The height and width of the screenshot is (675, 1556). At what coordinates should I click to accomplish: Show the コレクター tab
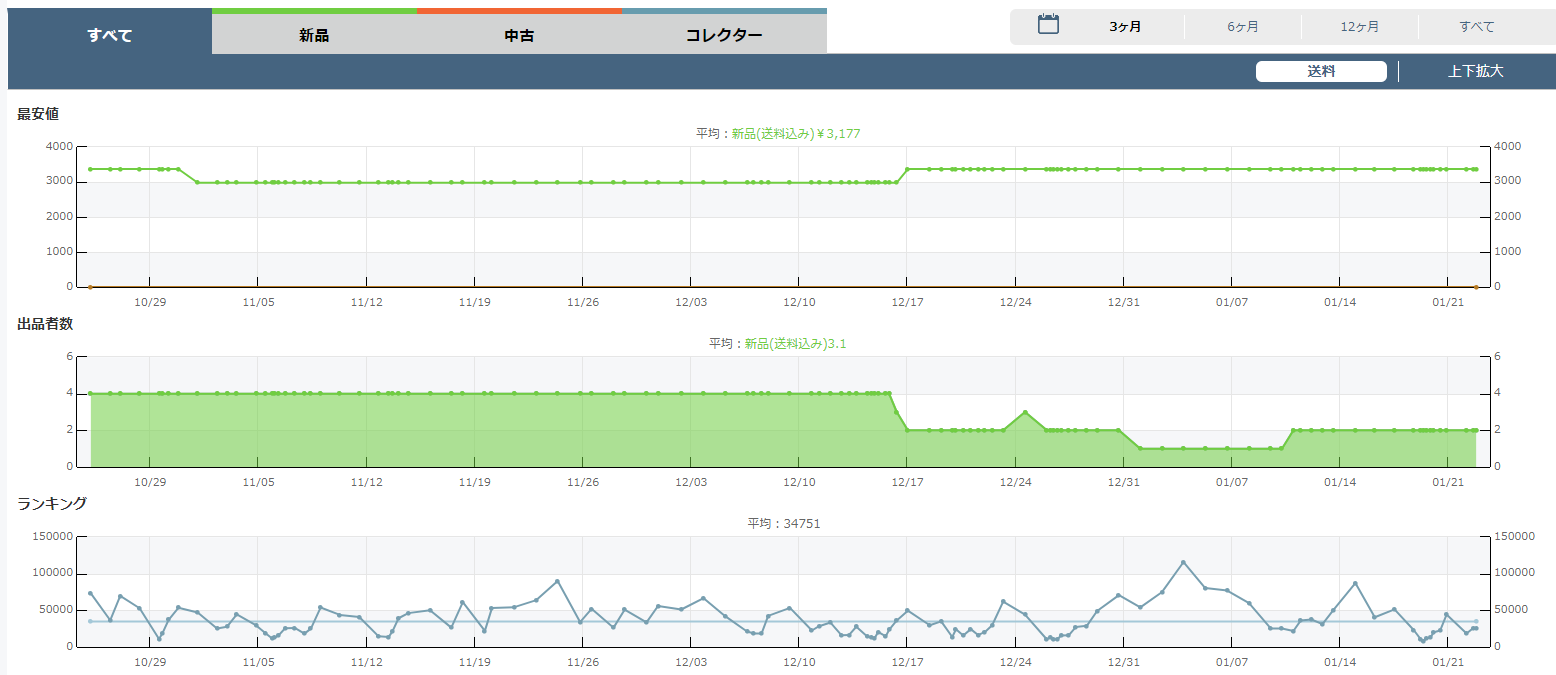pos(724,35)
